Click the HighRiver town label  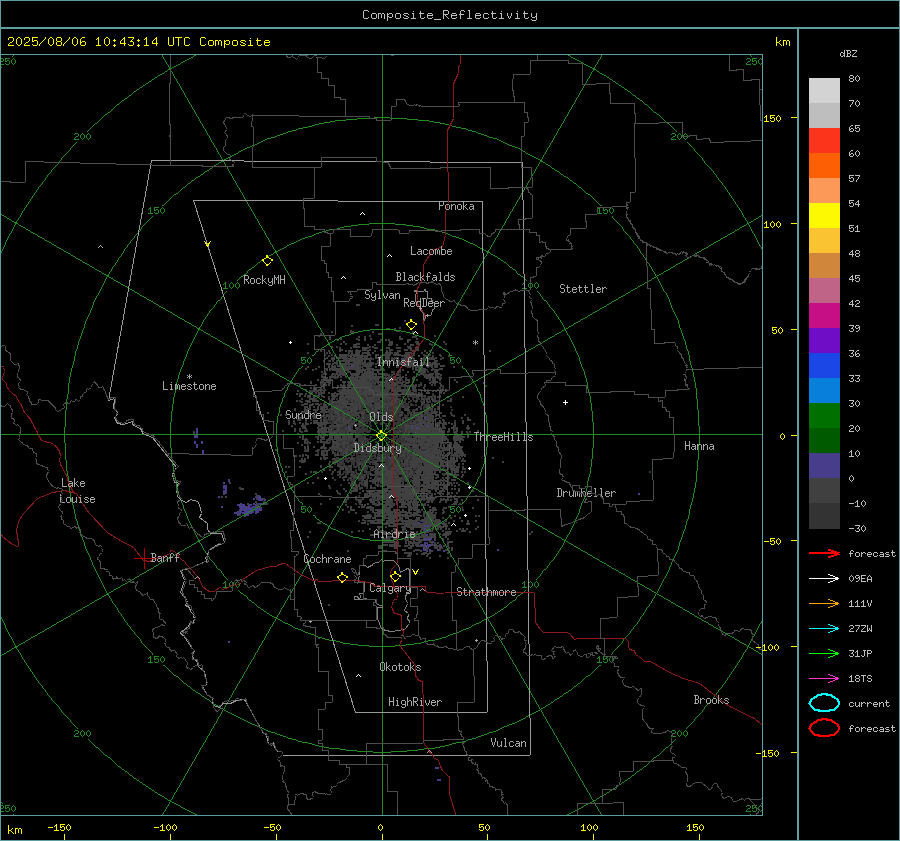[x=414, y=702]
